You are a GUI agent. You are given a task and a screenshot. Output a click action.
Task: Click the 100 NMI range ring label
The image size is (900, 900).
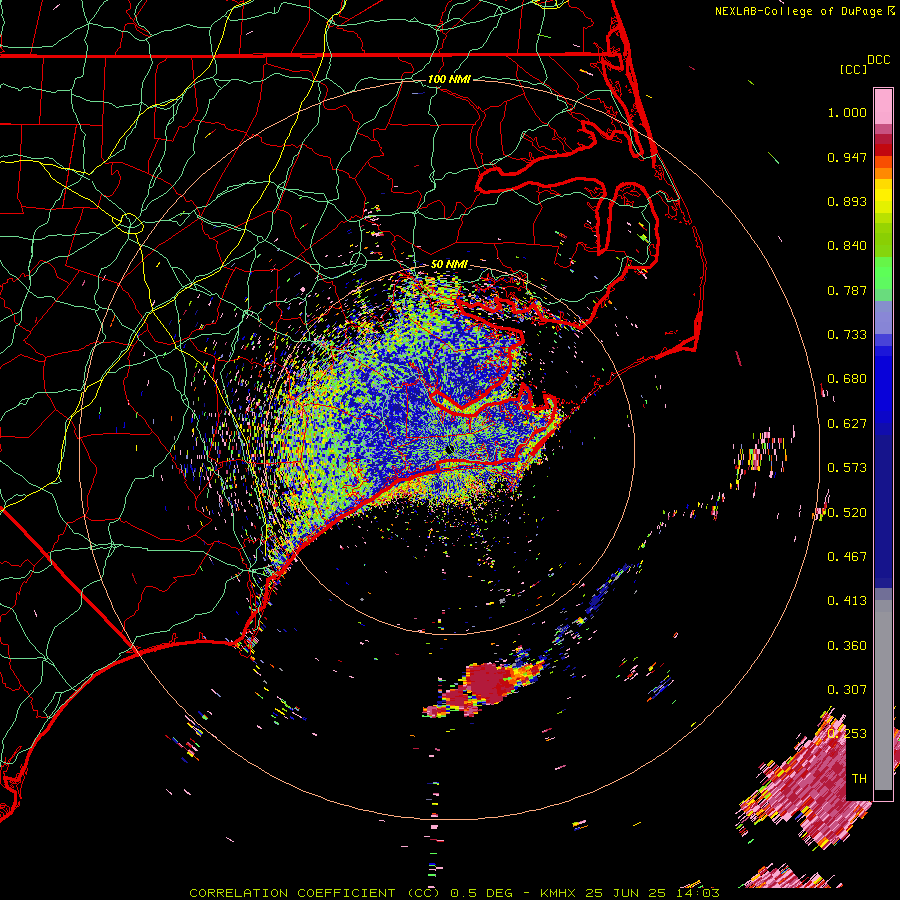[449, 79]
